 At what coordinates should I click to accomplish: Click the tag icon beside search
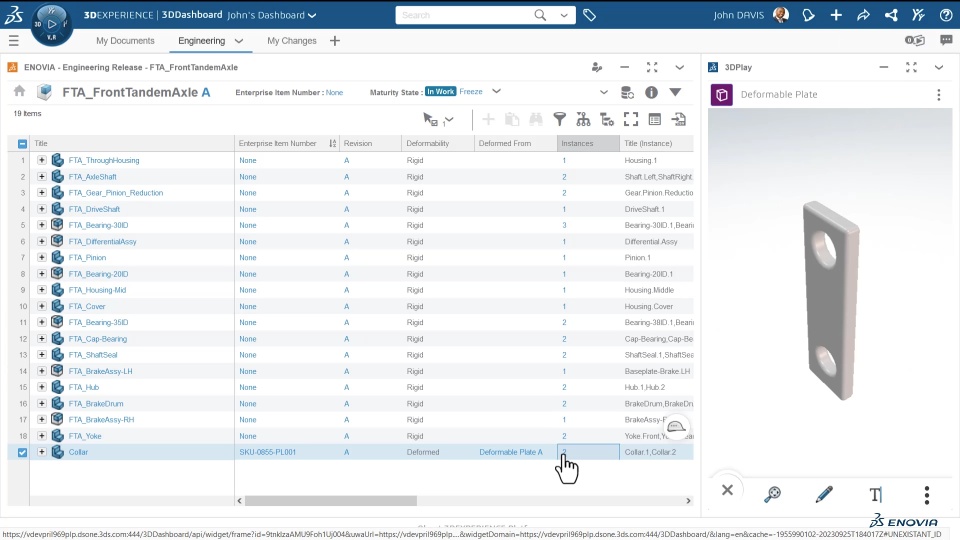589,15
